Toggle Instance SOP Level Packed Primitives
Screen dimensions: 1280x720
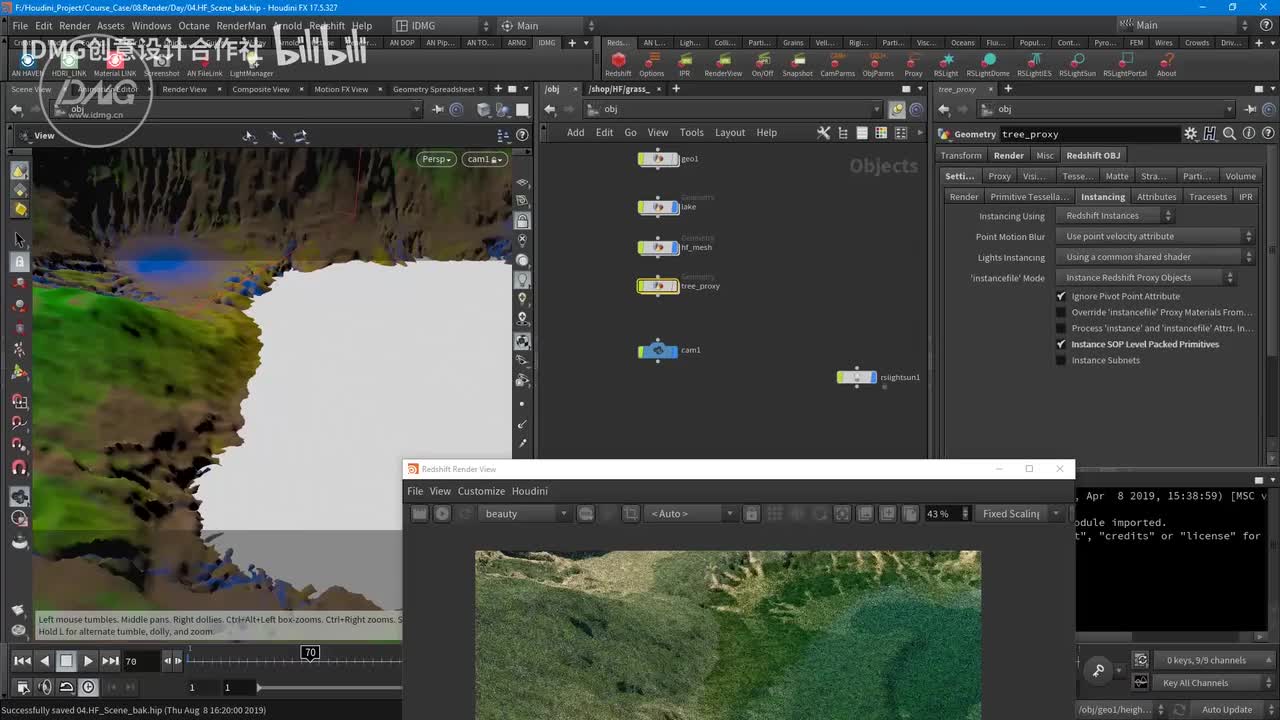1061,344
